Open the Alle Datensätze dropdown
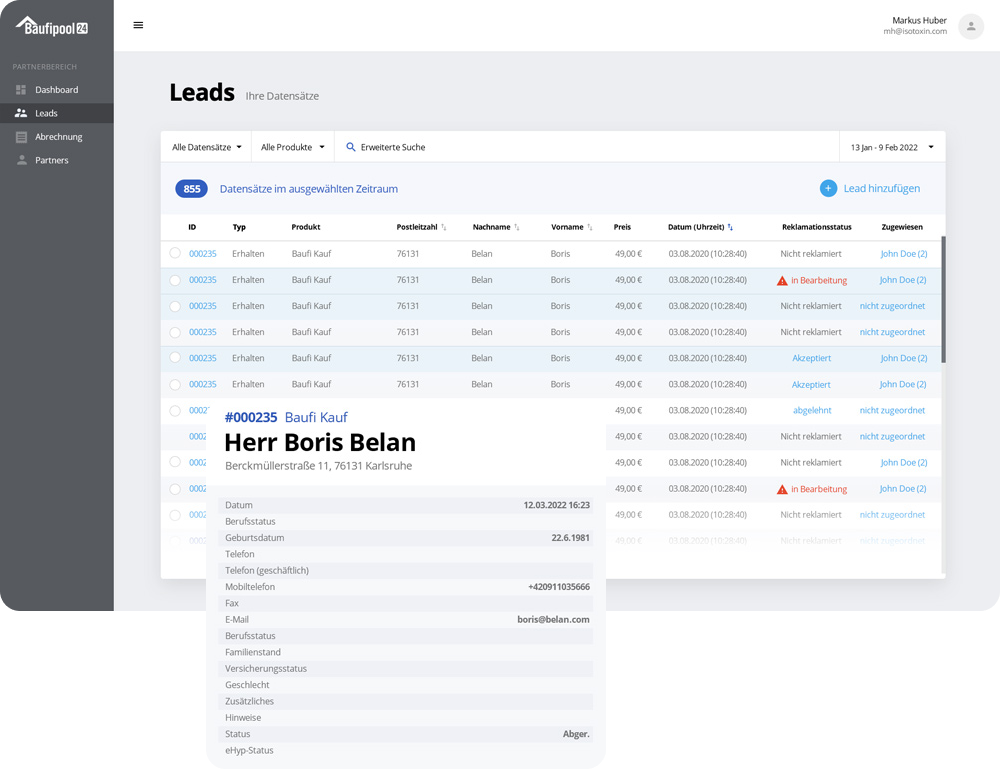 [x=207, y=147]
